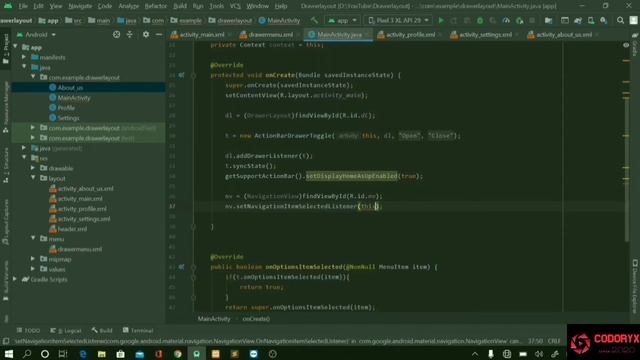
Task: Click the green Debug app bug icon
Action: 480,20
